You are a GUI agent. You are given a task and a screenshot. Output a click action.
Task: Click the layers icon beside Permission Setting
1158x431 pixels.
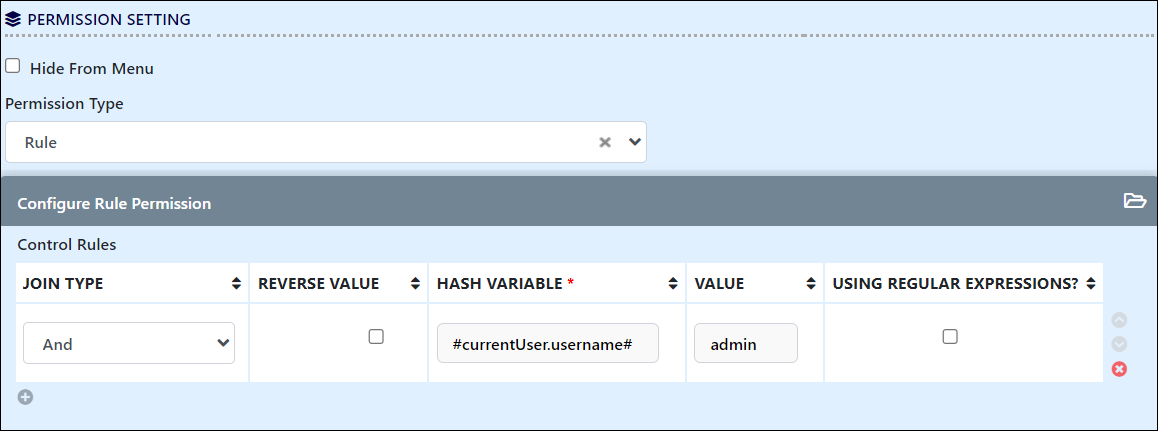14,19
